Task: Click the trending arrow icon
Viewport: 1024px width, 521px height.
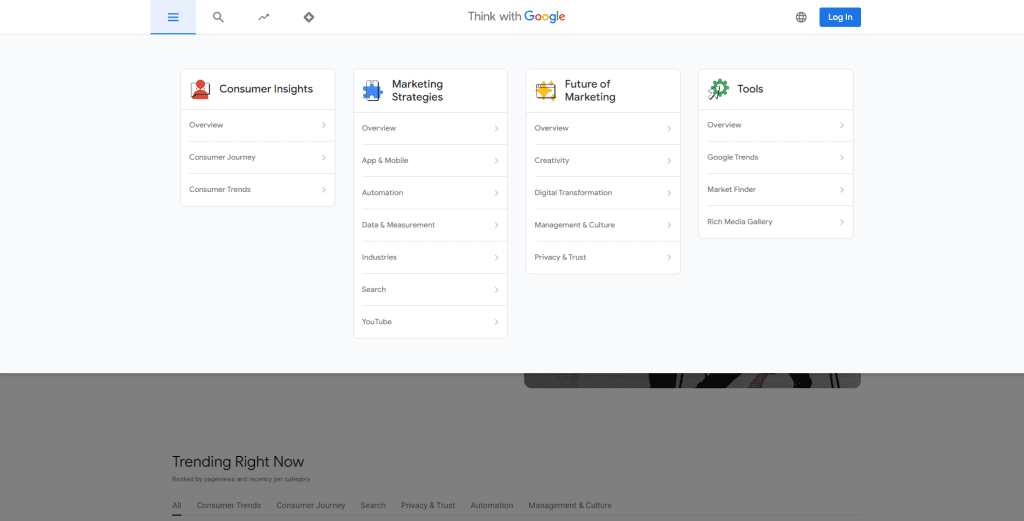Action: (x=264, y=17)
